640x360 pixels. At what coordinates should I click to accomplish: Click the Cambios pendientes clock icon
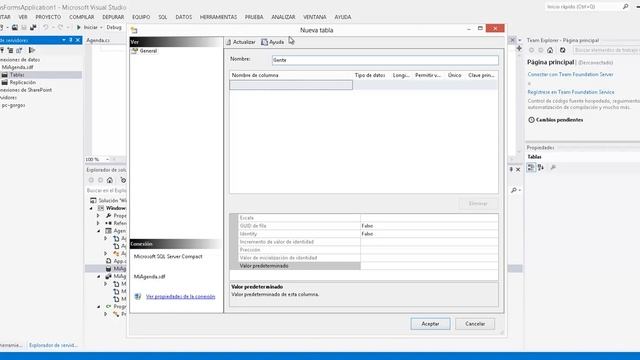(x=531, y=120)
